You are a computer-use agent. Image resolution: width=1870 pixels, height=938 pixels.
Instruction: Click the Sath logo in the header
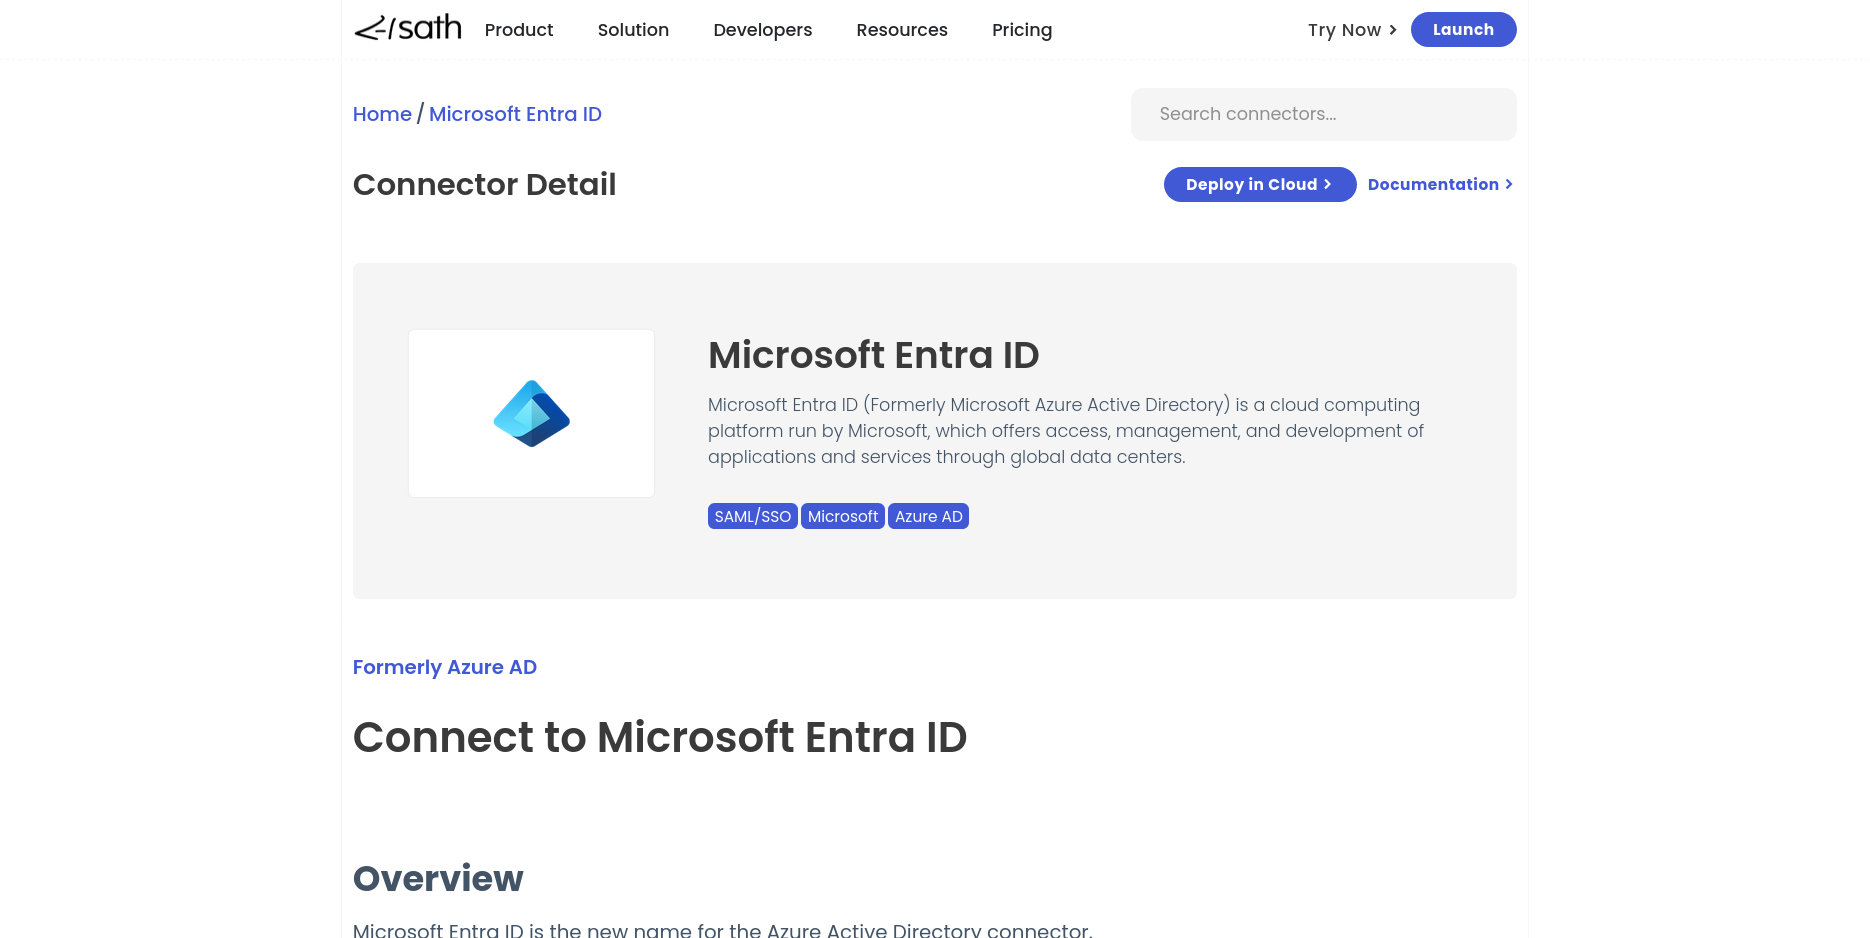coord(408,29)
